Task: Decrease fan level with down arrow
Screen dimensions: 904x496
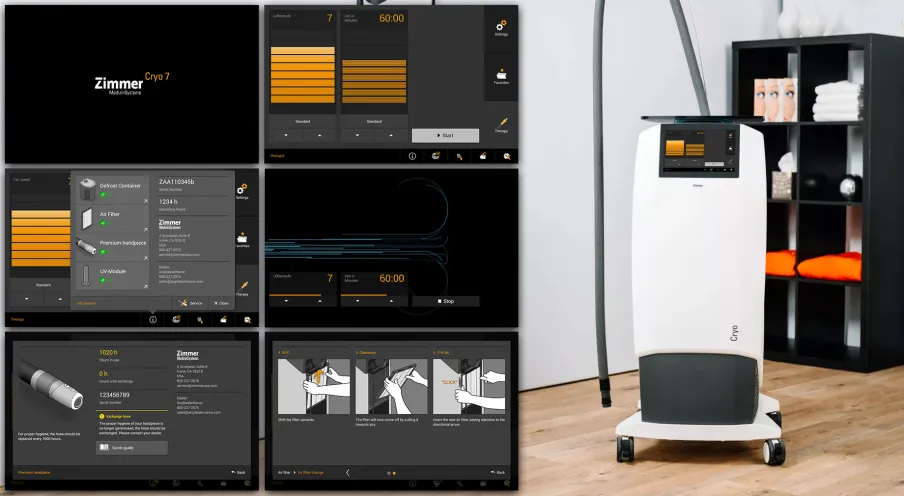Action: (x=286, y=136)
